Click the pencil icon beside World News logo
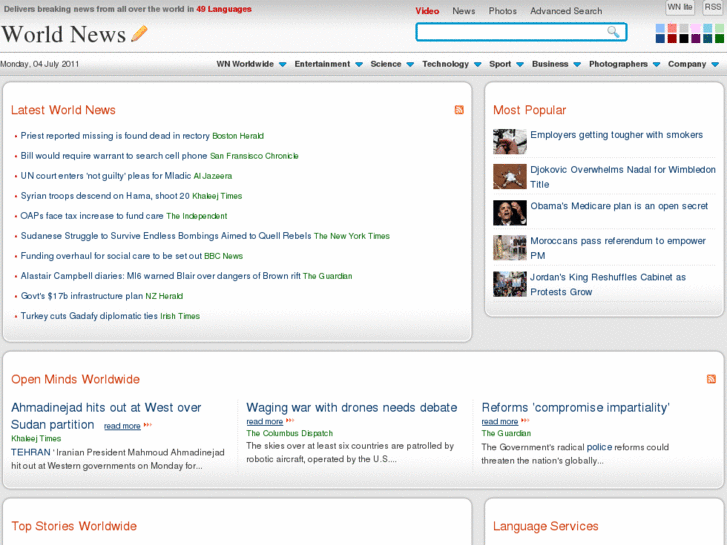Image resolution: width=727 pixels, height=545 pixels. coord(139,33)
